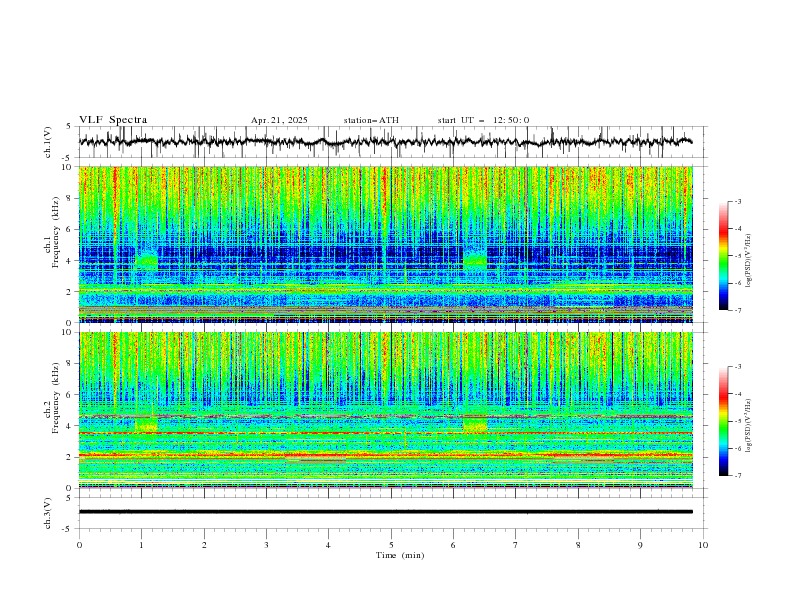Click the ch.1 green burst after 6 minutes
Viewport: 792px width, 612px height.
(475, 260)
